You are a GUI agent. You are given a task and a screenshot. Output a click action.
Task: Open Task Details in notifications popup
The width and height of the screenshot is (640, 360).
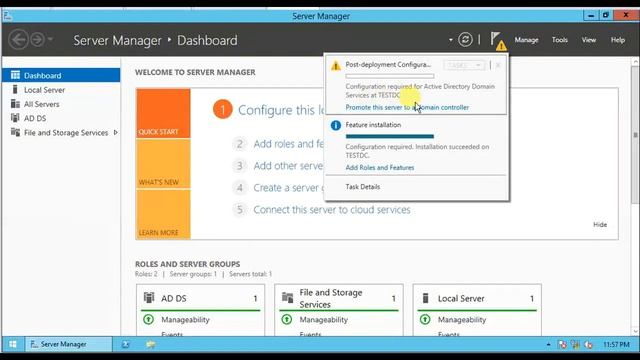362,187
